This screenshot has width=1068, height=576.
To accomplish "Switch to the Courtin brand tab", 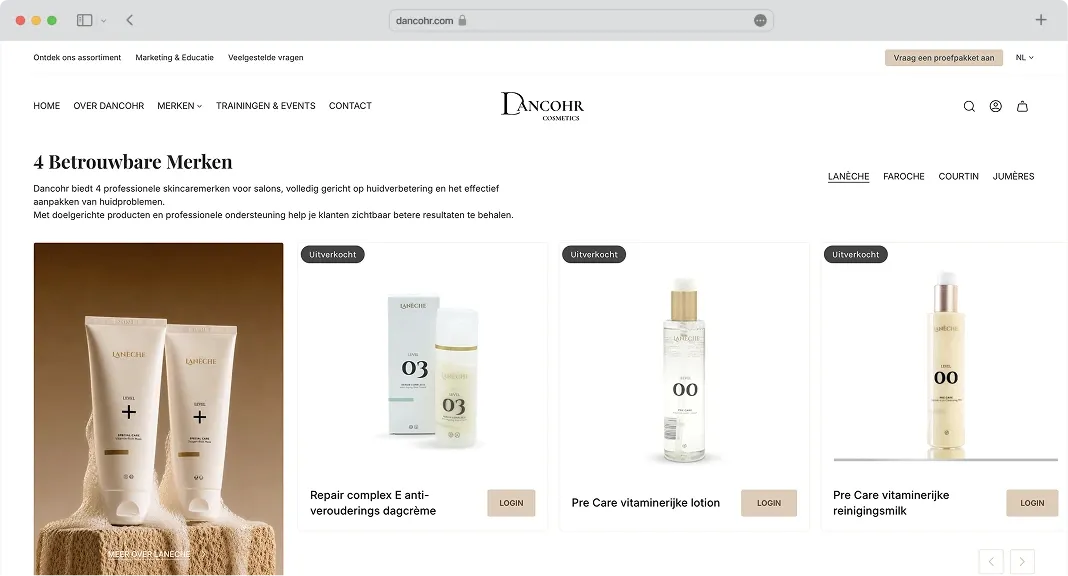I will [958, 176].
